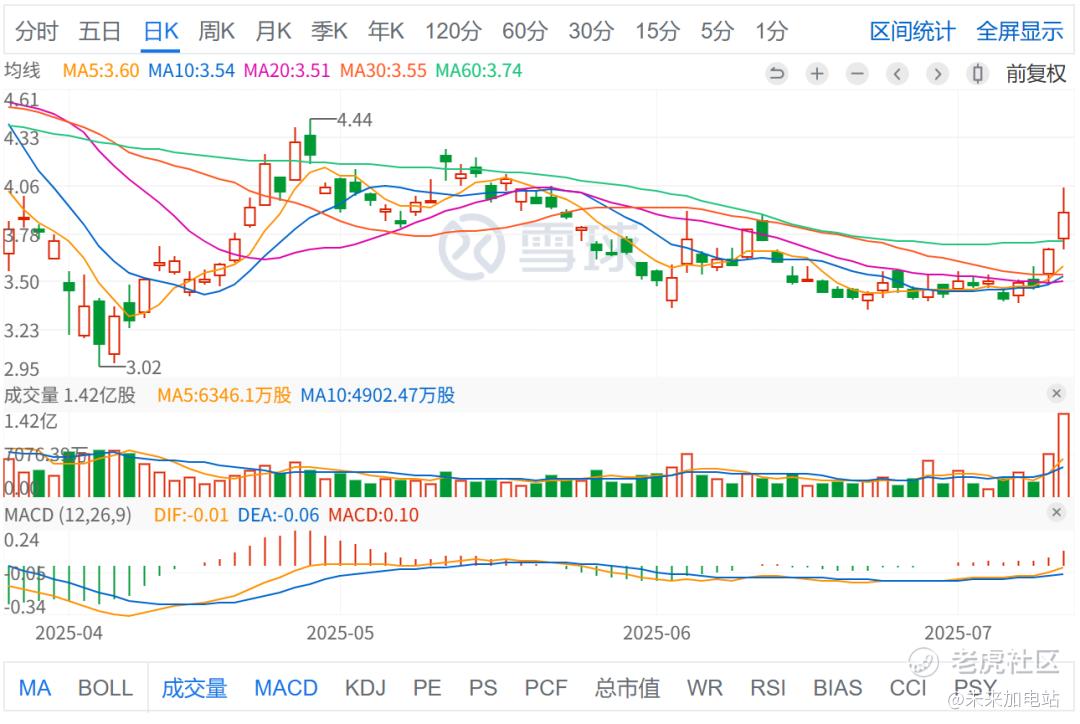Enable the PSY indicator

click(975, 687)
